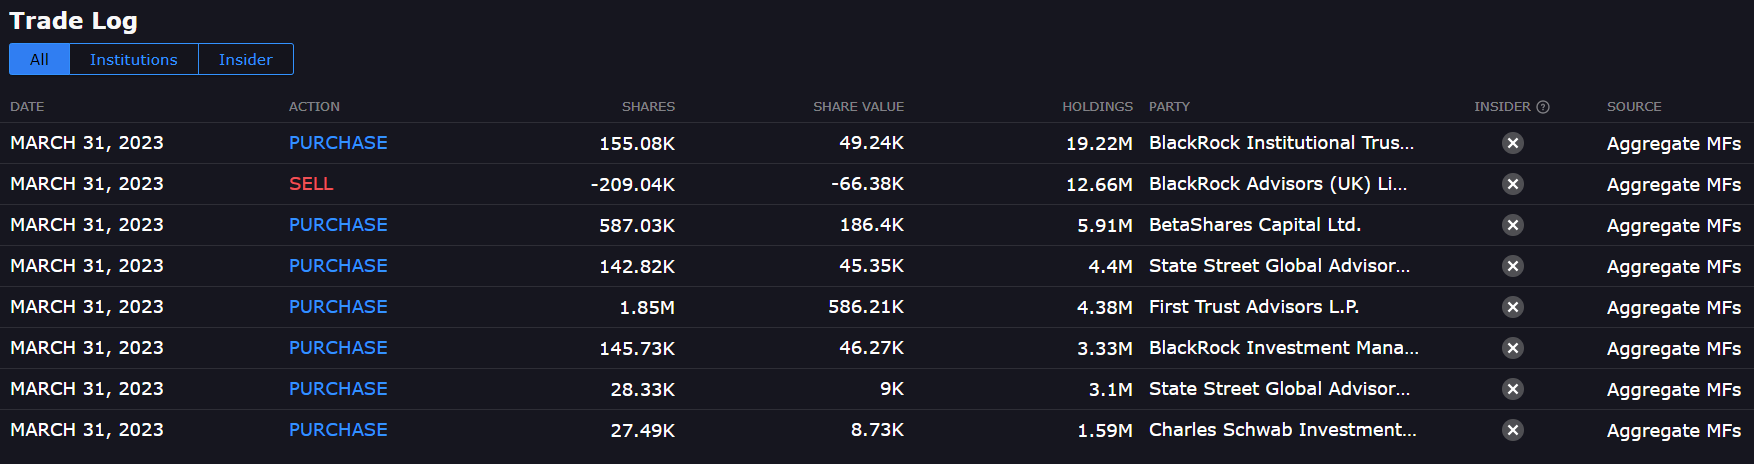
Task: Click holdings value 19.22M
Action: pos(1099,144)
